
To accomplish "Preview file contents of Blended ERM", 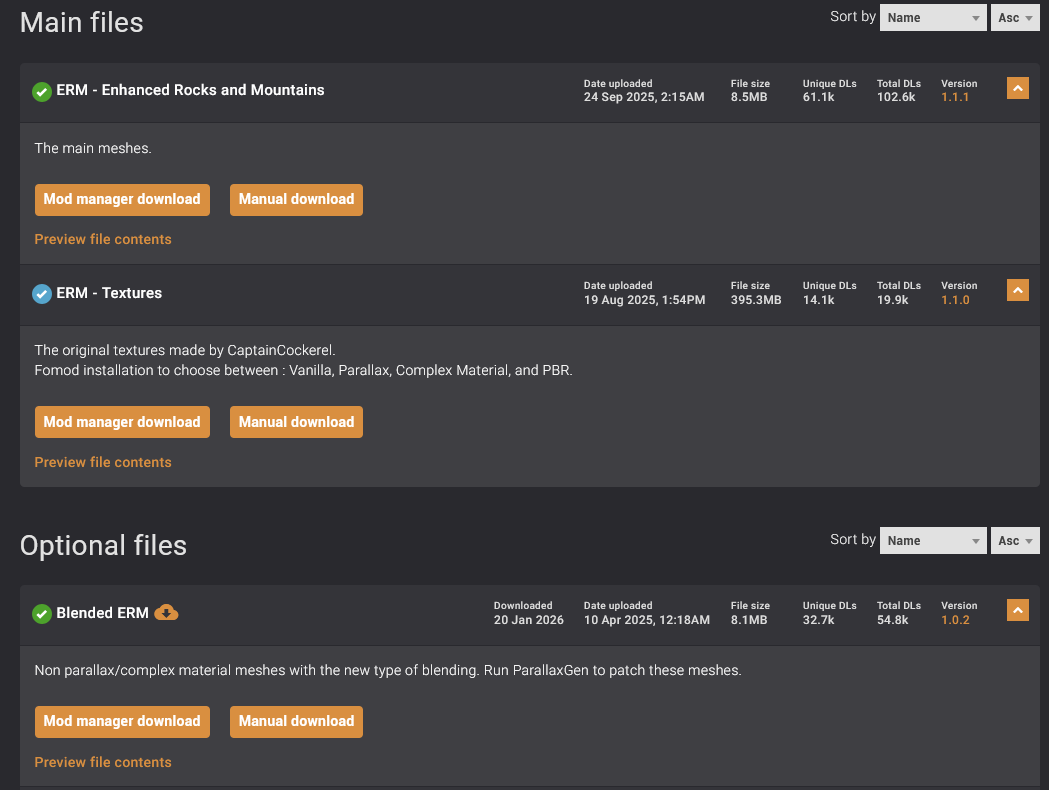I will coord(103,763).
